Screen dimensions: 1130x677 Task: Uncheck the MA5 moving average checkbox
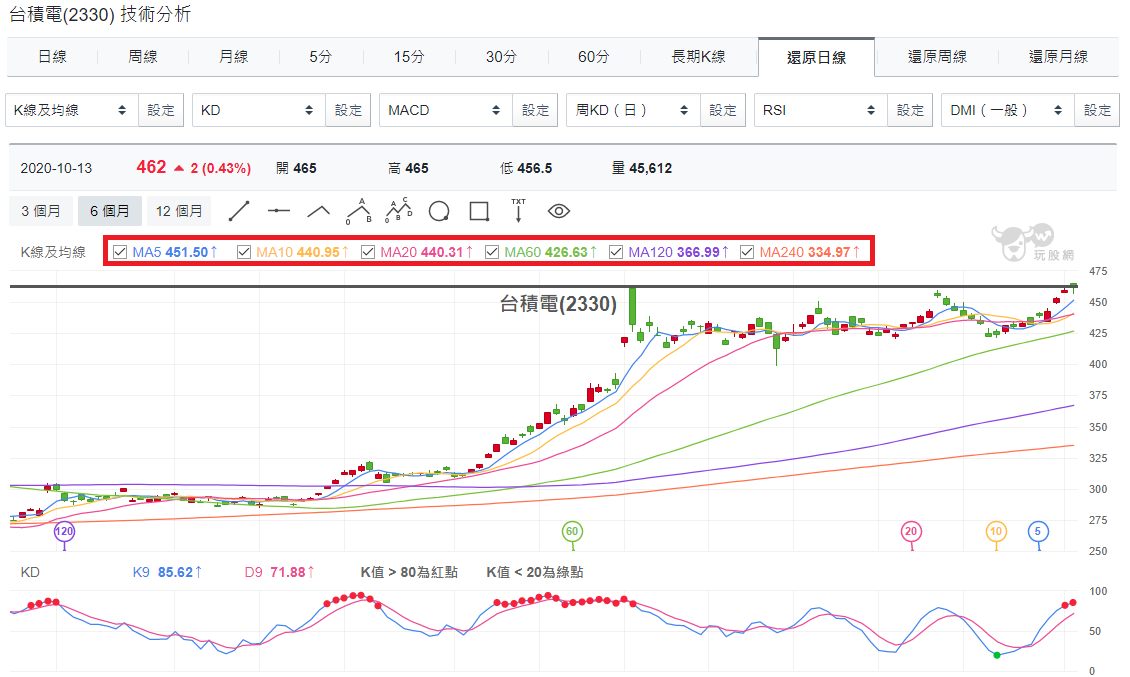[x=120, y=252]
